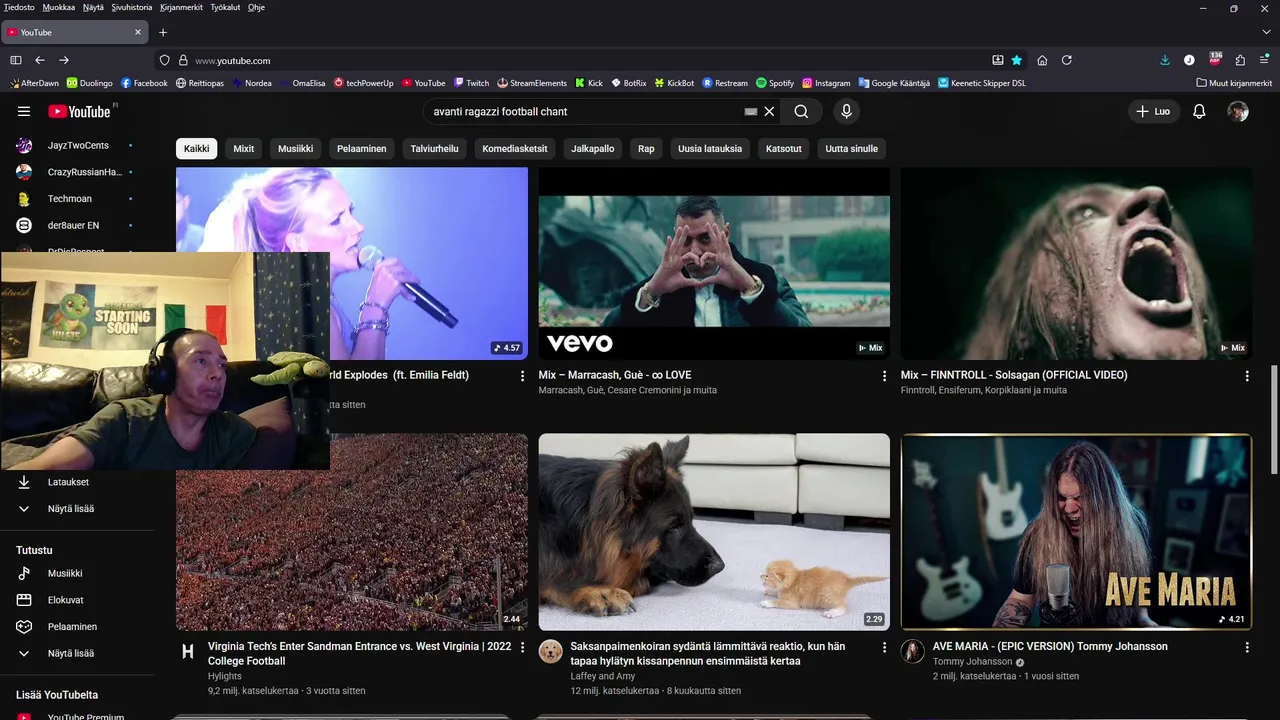Screen dimensions: 1280x720
Task: Open the YouTube hamburger guide menu
Action: pos(24,112)
